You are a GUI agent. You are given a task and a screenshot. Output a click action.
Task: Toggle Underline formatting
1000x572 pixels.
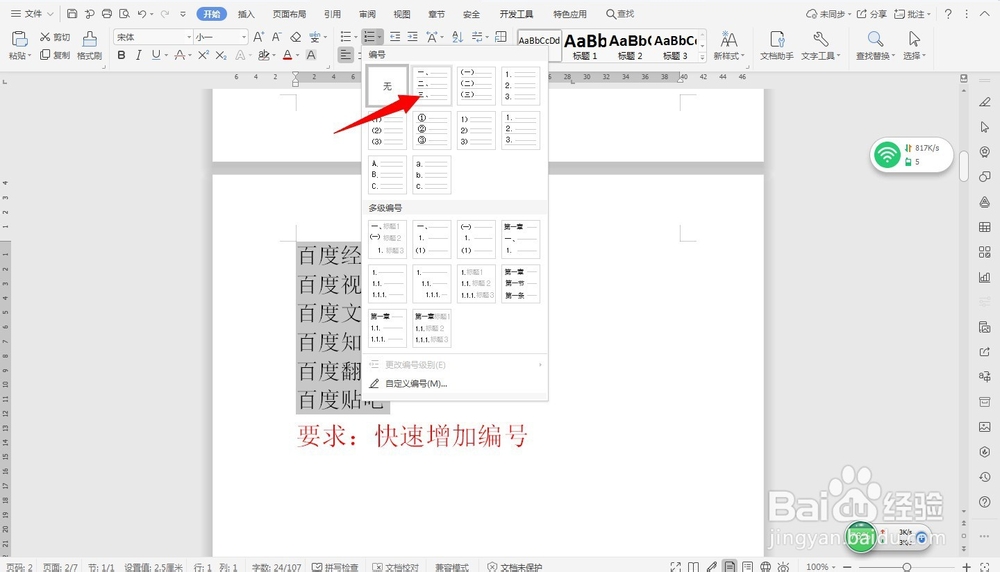[156, 55]
